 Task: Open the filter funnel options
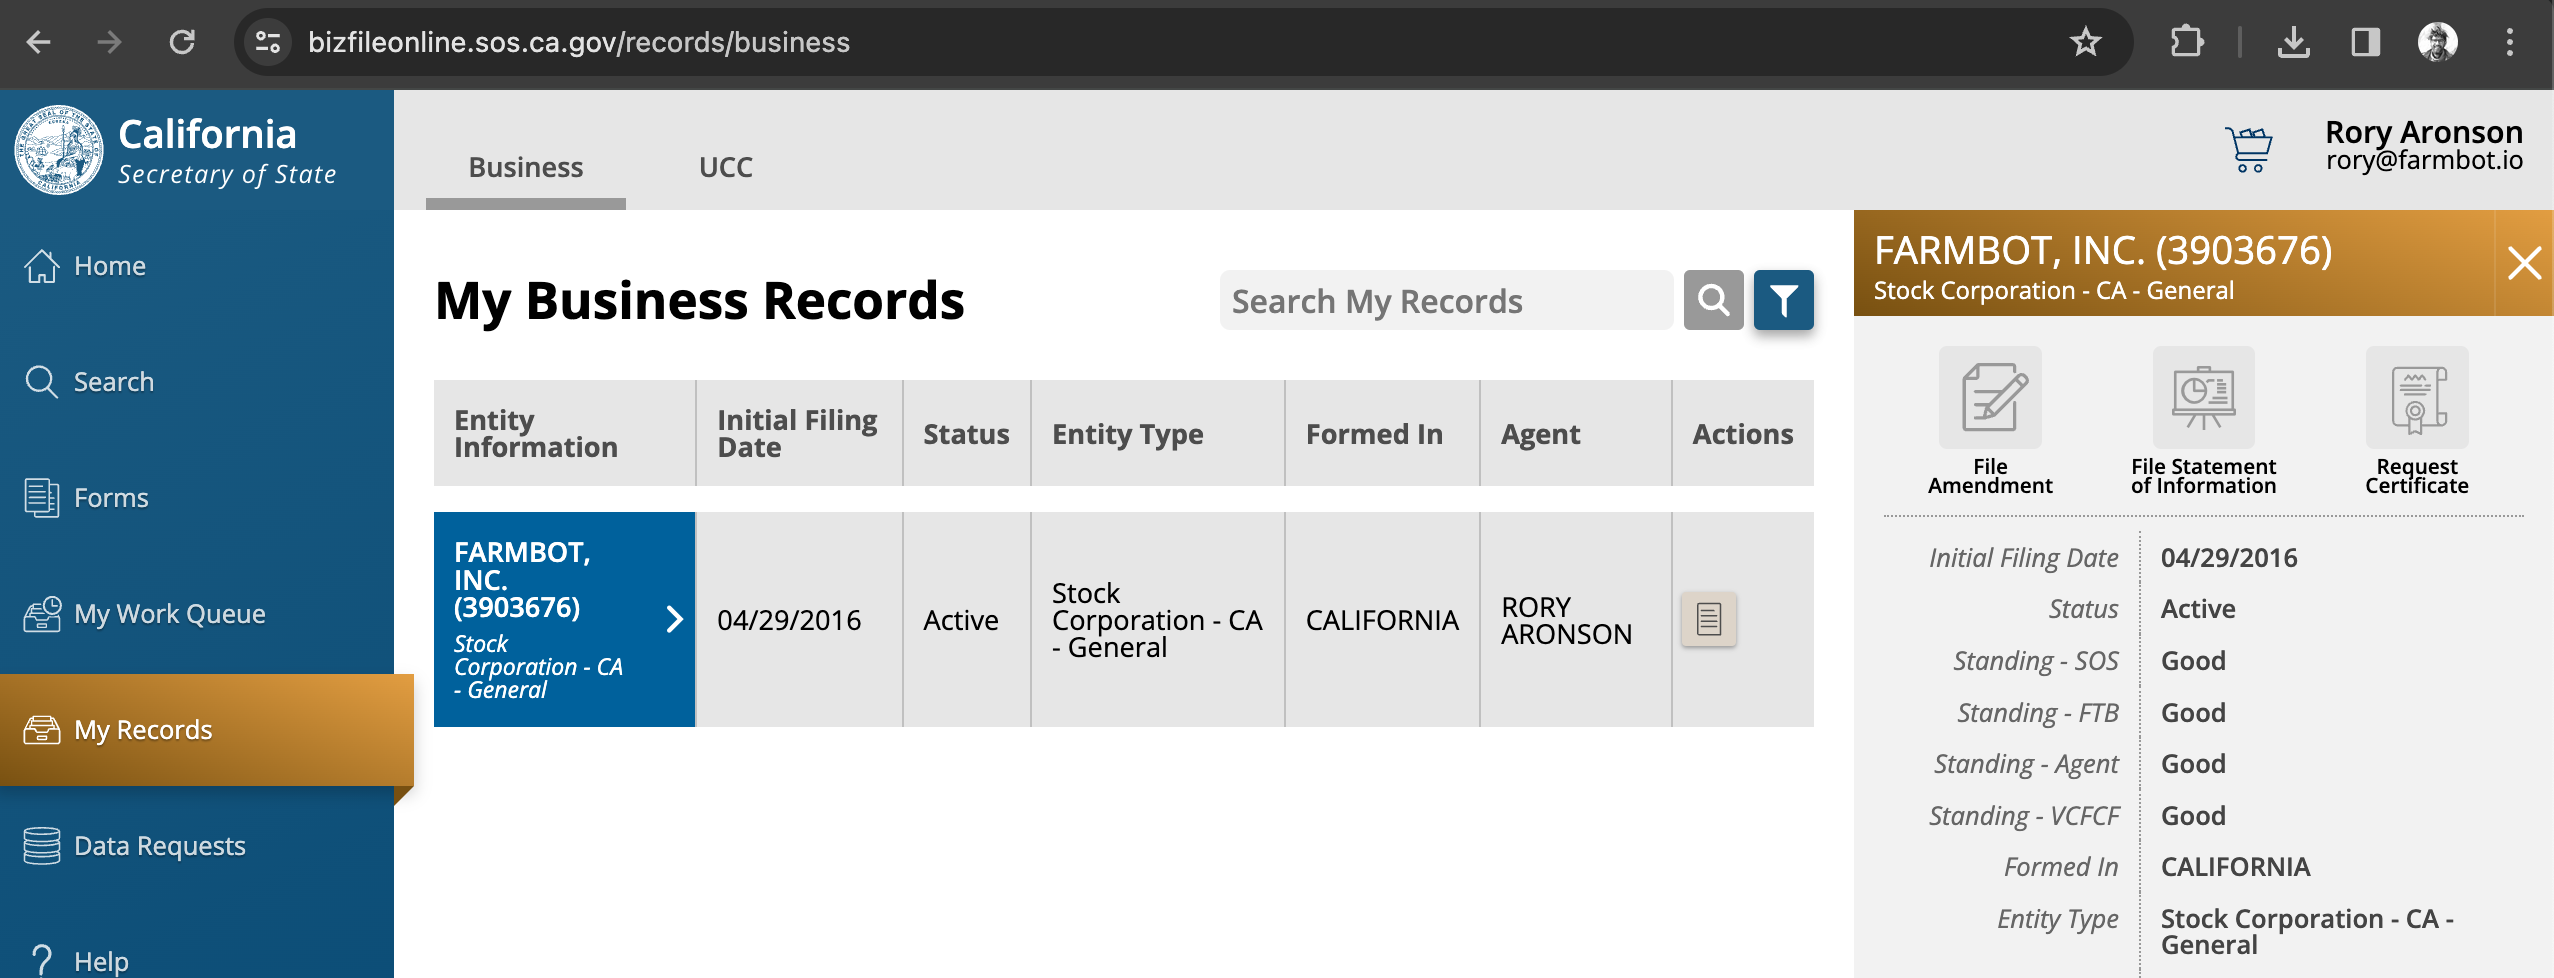pos(1783,300)
